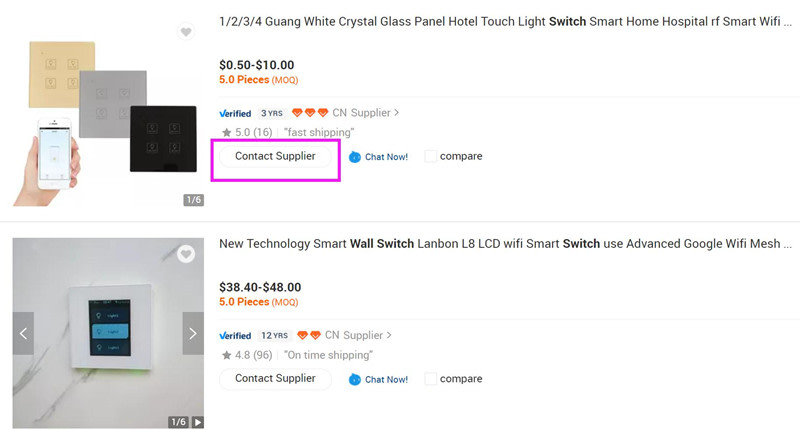Viewport: 800px width, 430px height.
Task: Open glass panel switches product thumbnail
Action: (x=107, y=112)
